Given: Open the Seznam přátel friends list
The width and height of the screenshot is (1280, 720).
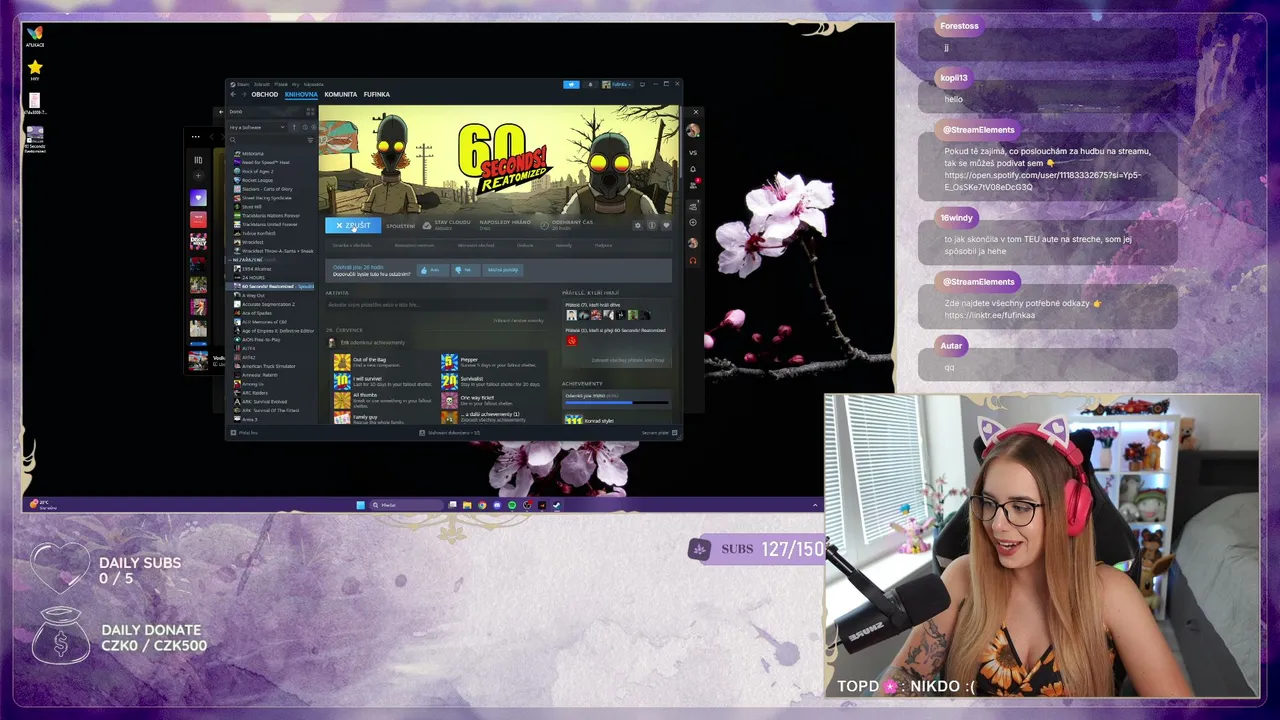Looking at the screenshot, I should tap(659, 433).
